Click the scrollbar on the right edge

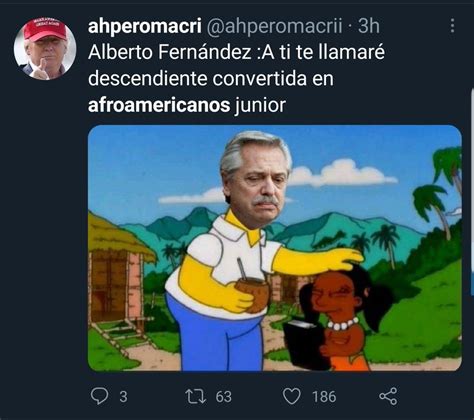click(472, 192)
